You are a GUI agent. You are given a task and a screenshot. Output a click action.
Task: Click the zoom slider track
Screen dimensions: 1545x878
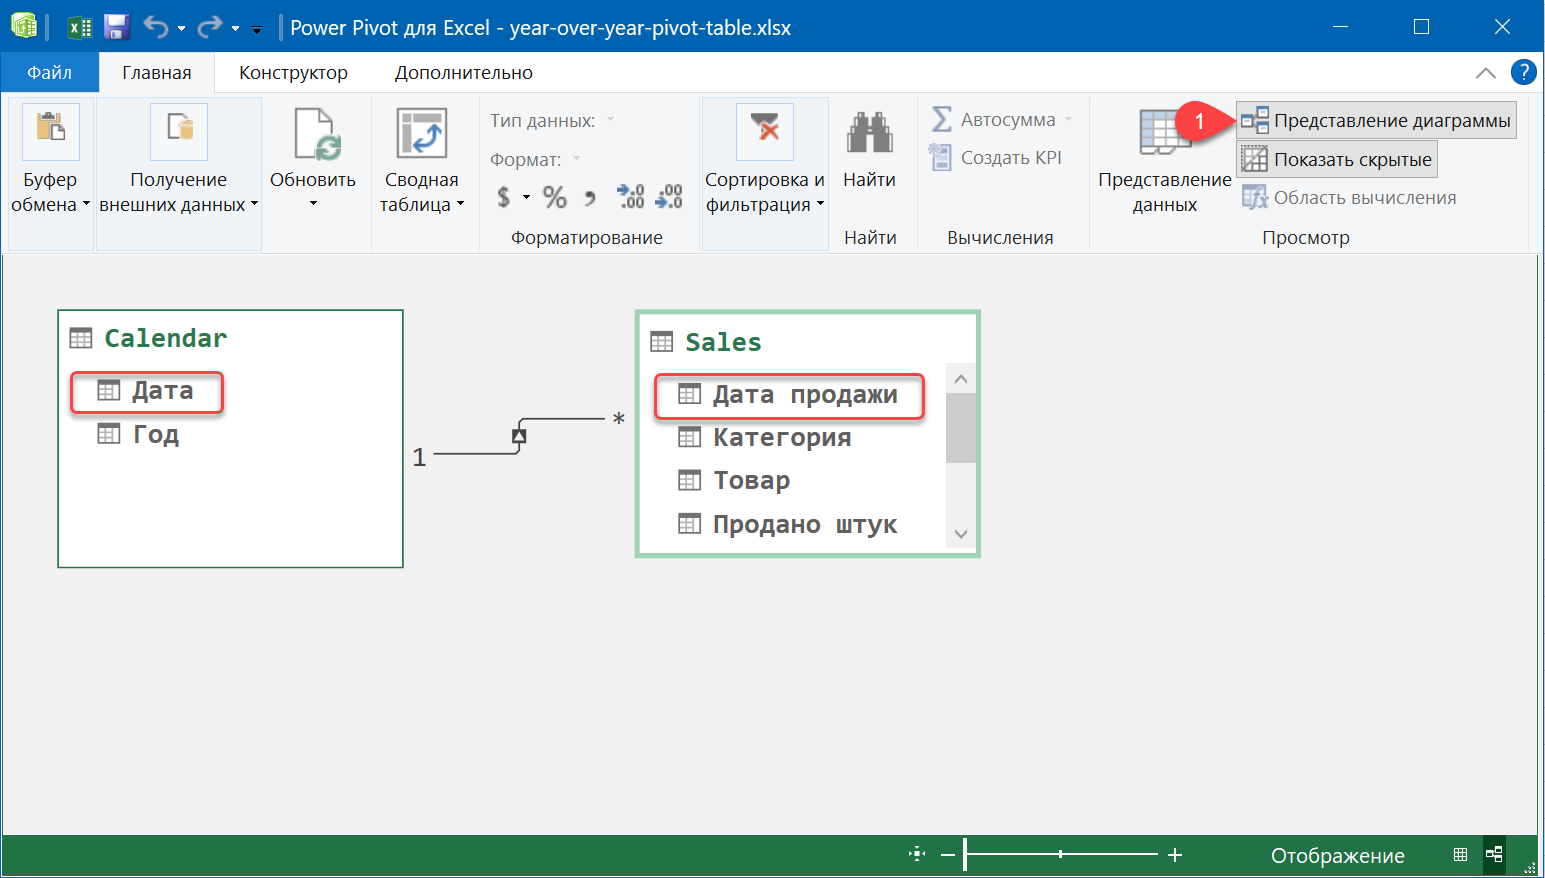pyautogui.click(x=1061, y=855)
